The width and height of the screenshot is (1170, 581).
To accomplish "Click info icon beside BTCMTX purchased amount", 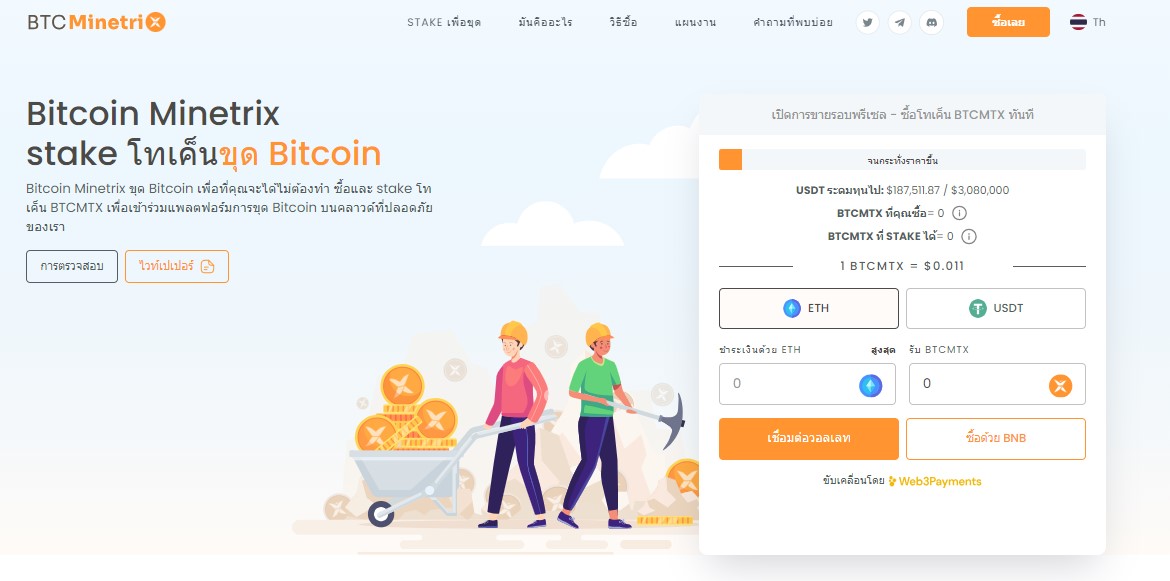I will coord(960,213).
